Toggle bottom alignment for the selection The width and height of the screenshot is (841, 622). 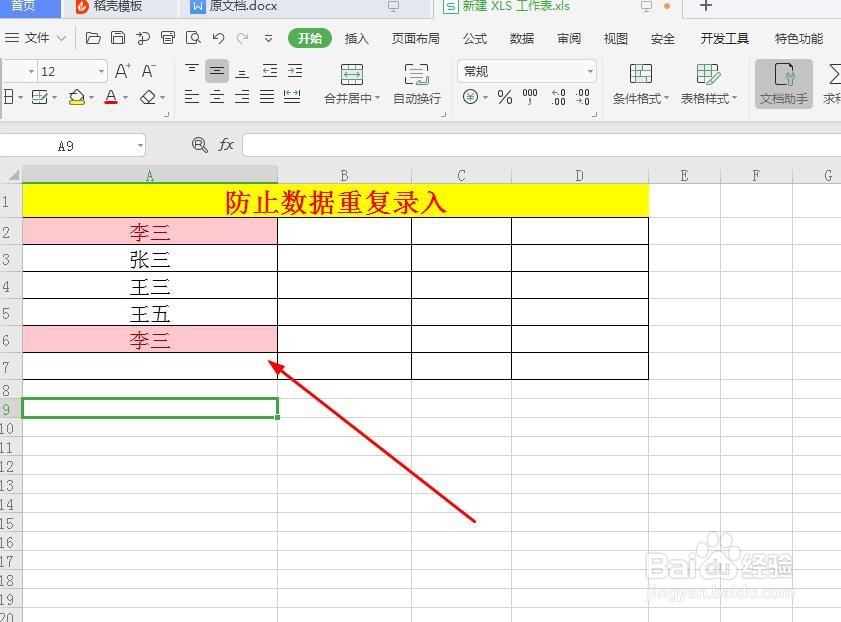point(242,71)
